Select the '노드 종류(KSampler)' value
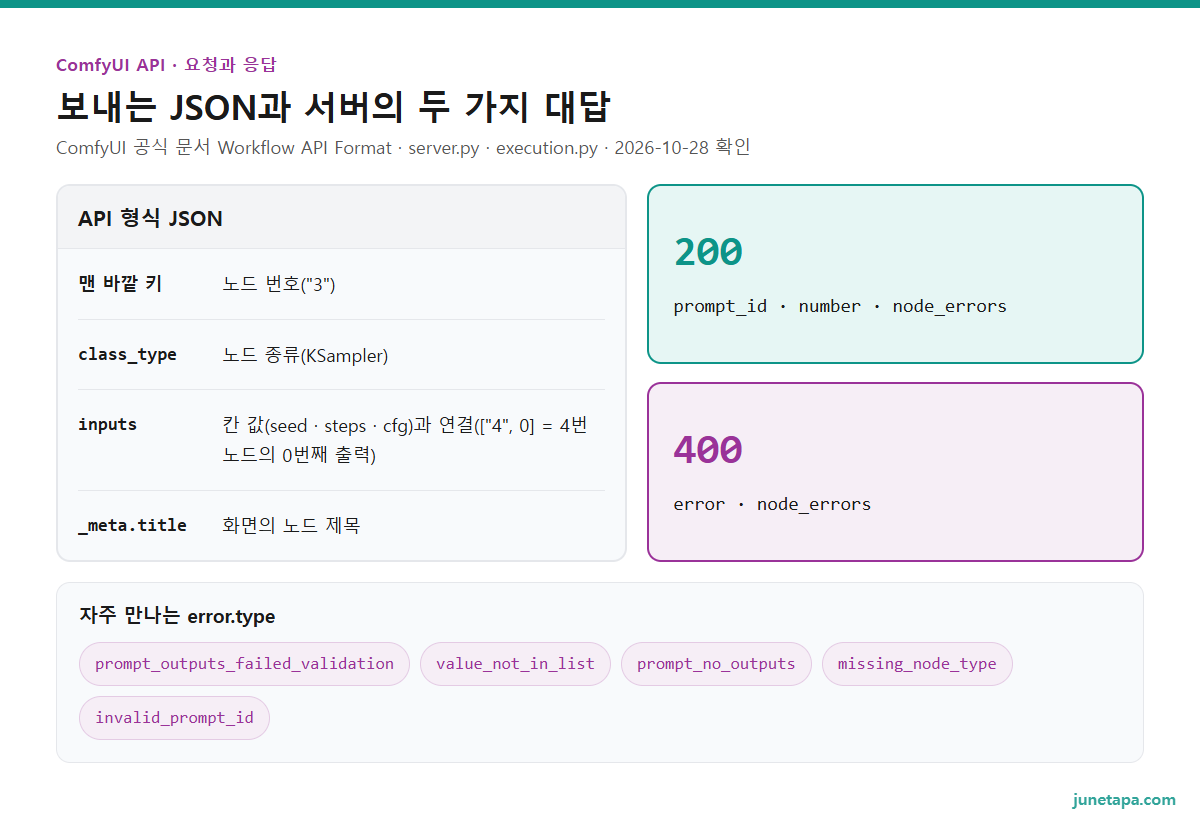The width and height of the screenshot is (1200, 828). tap(305, 355)
